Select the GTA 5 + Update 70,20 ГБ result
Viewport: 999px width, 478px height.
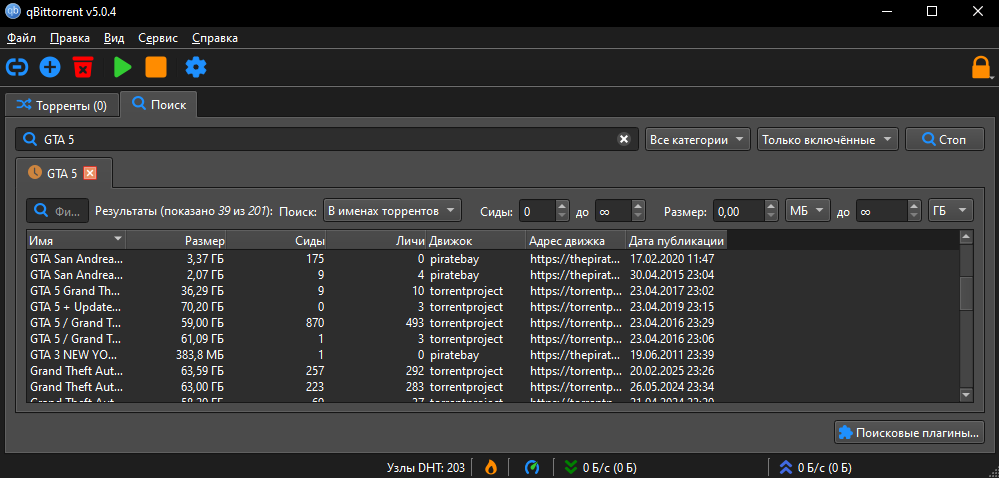tap(377, 307)
